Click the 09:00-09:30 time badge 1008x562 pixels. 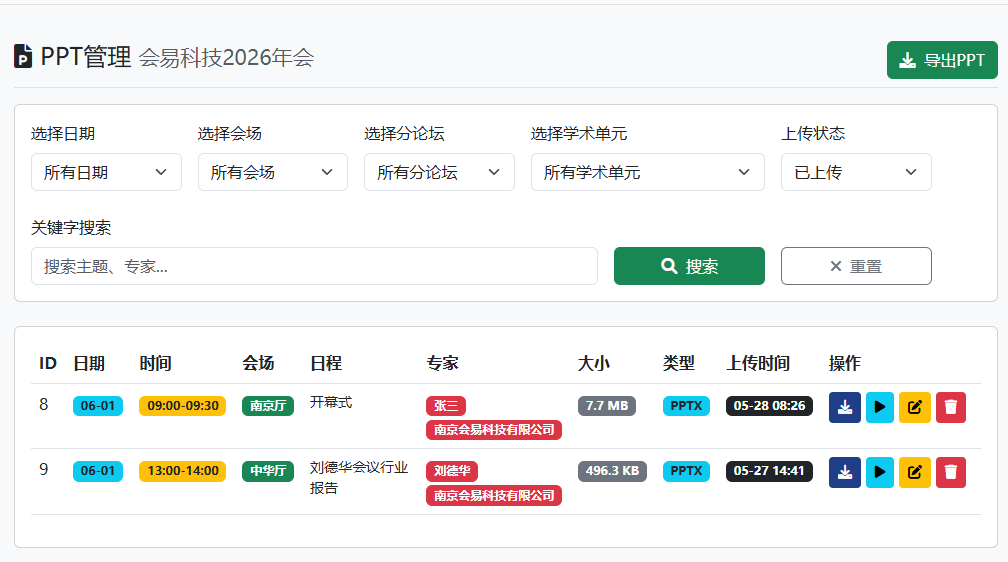(x=183, y=406)
